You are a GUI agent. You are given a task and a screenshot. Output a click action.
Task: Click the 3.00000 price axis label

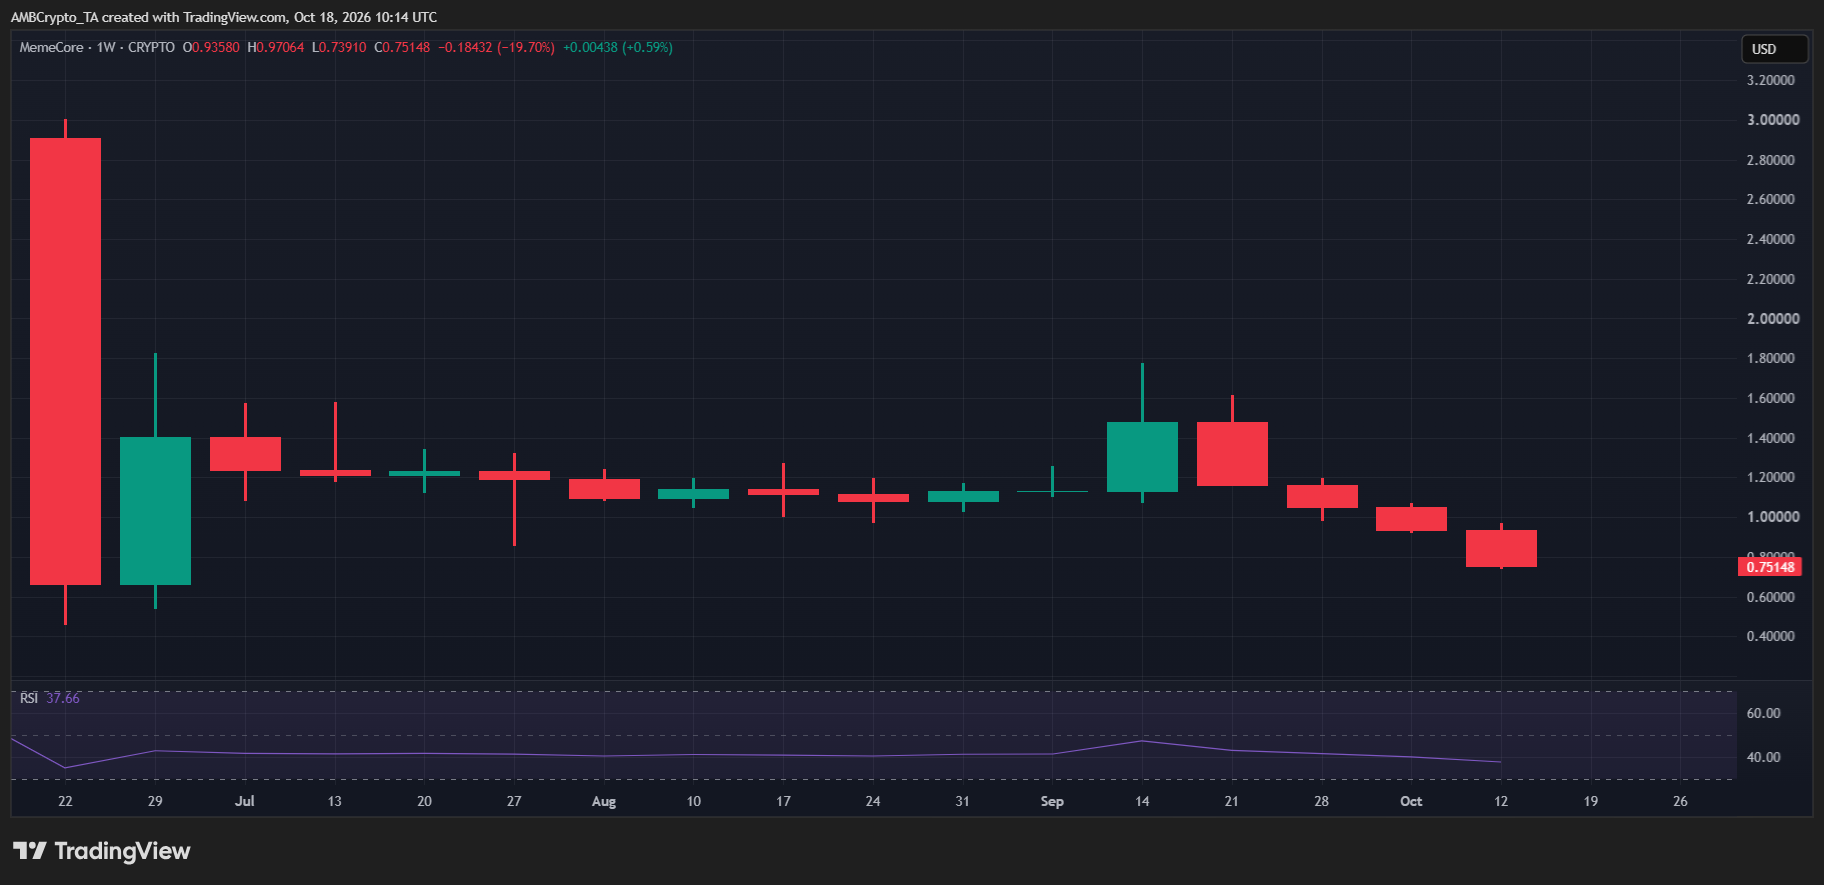(1773, 120)
